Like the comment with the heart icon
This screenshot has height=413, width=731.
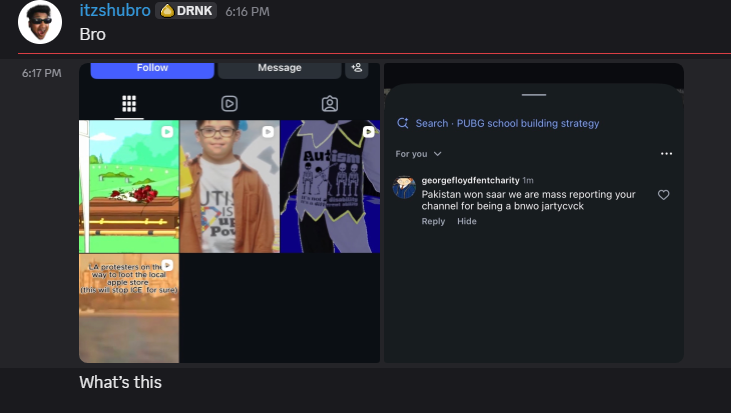[x=663, y=195]
